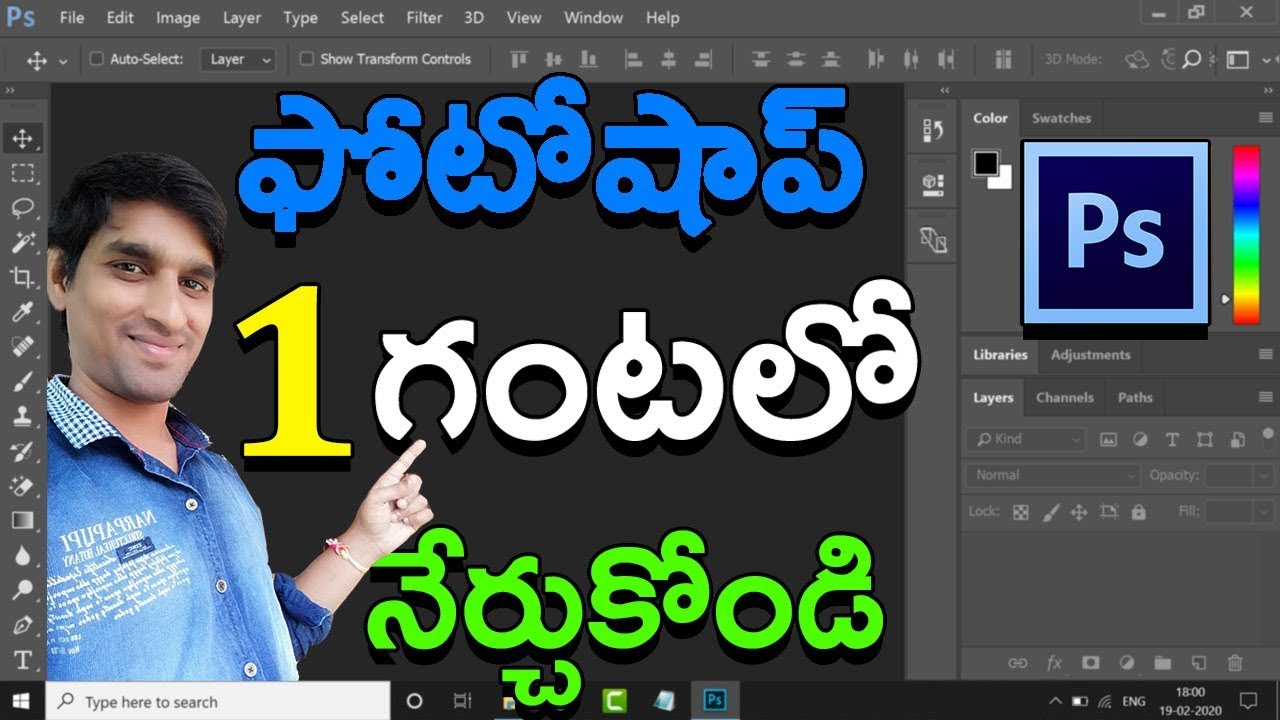Click the black foreground color swatch
Image resolution: width=1280 pixels, height=720 pixels.
[986, 162]
